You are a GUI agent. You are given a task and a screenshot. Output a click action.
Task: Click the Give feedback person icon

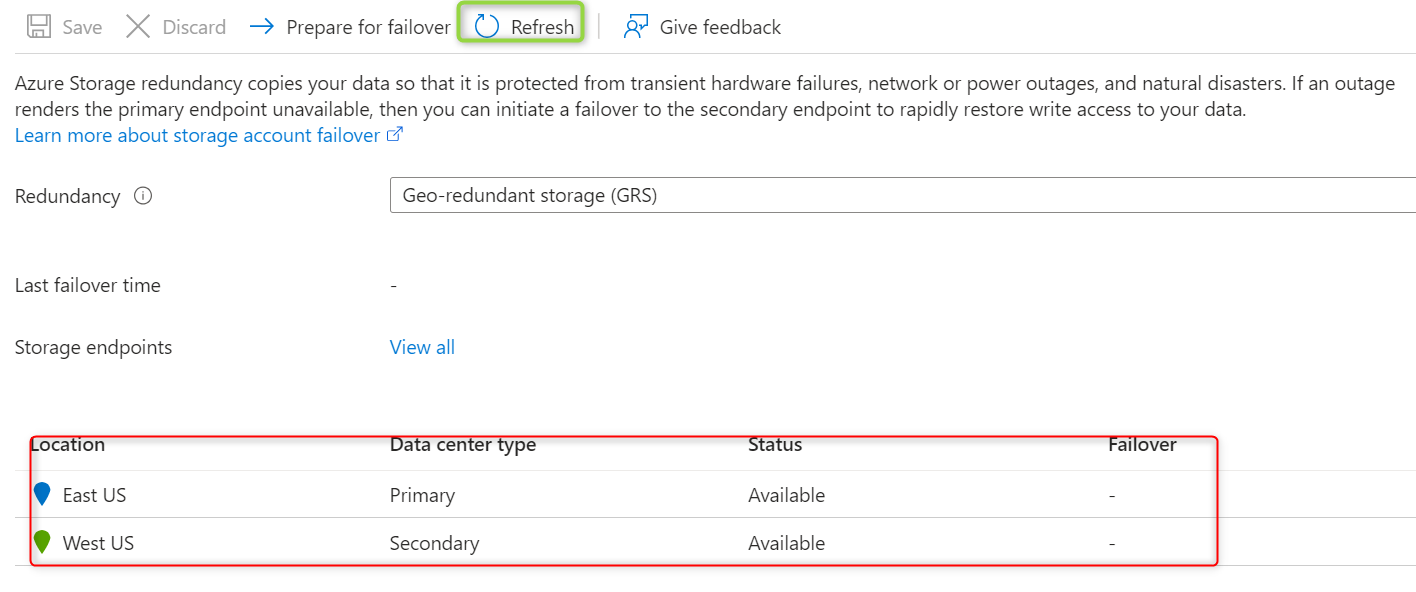(636, 27)
